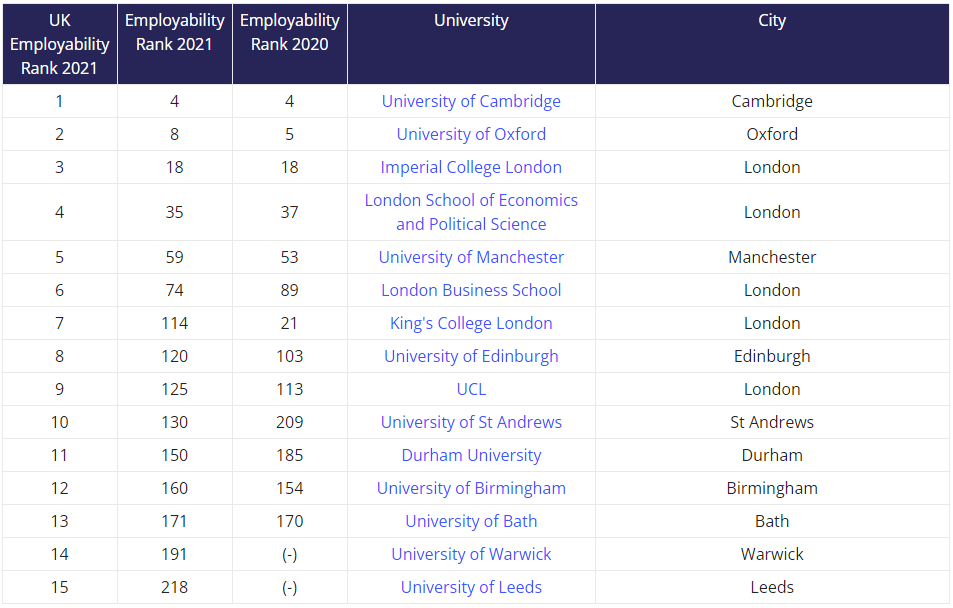Click the Employability Rank 2020 column header
This screenshot has width=953, height=608.
coord(290,32)
